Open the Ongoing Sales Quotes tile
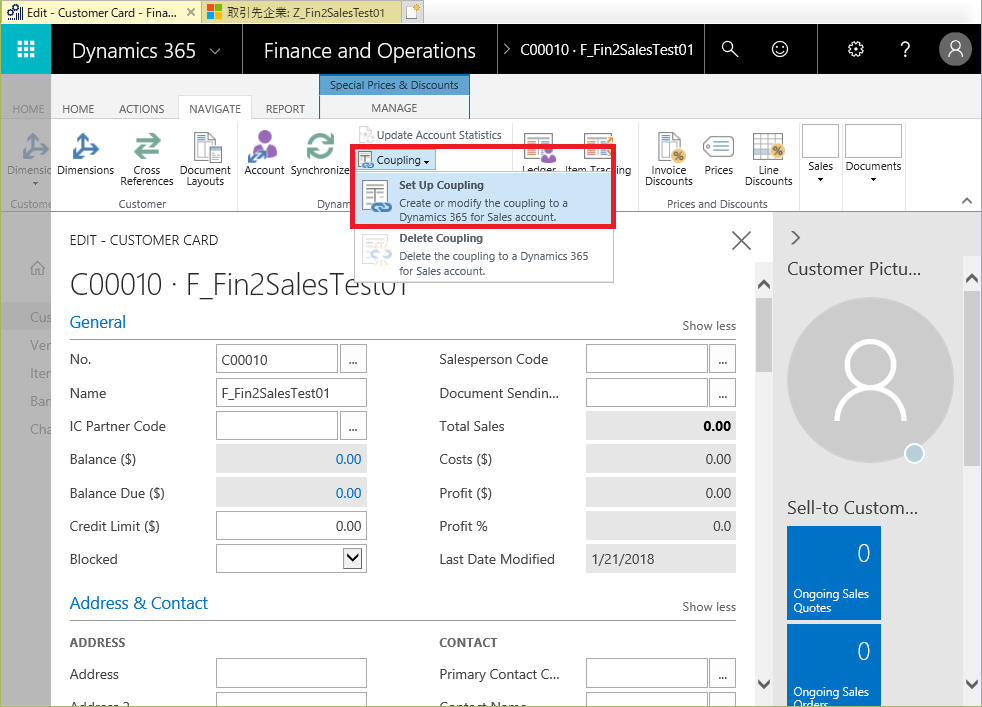 (834, 573)
